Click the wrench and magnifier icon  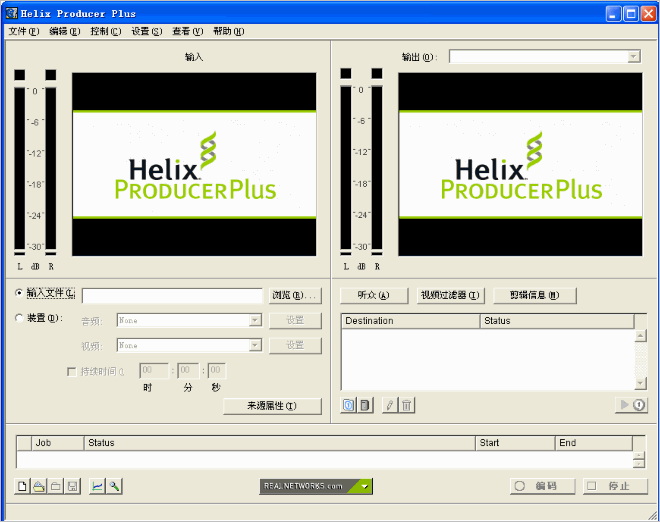click(x=114, y=487)
